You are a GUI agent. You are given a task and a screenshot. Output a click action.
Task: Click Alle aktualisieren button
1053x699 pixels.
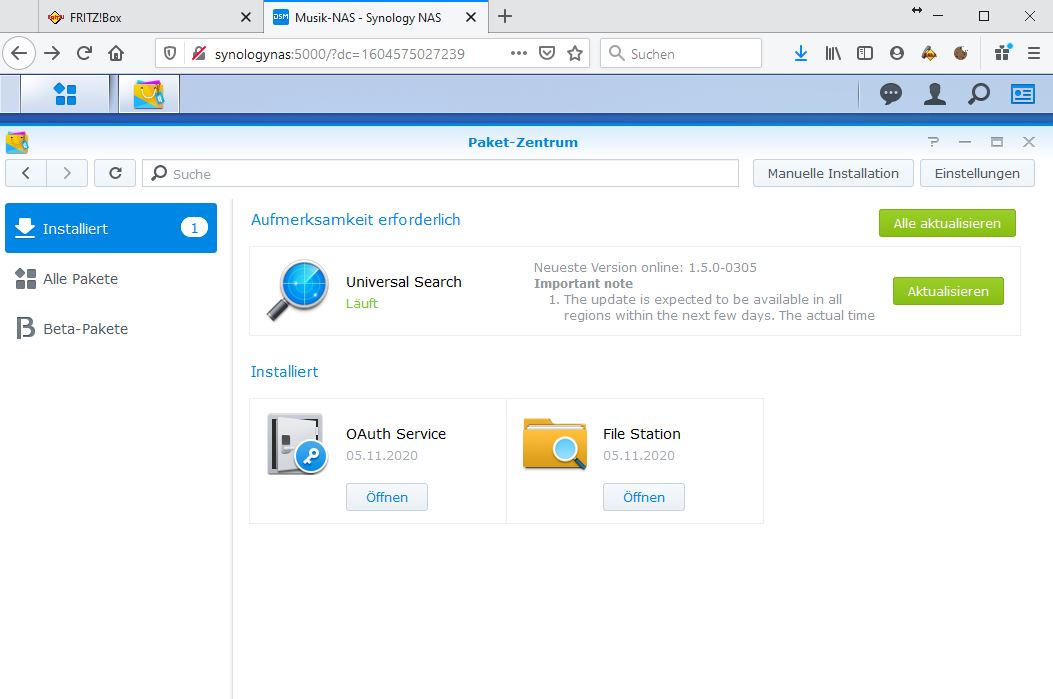coord(947,223)
